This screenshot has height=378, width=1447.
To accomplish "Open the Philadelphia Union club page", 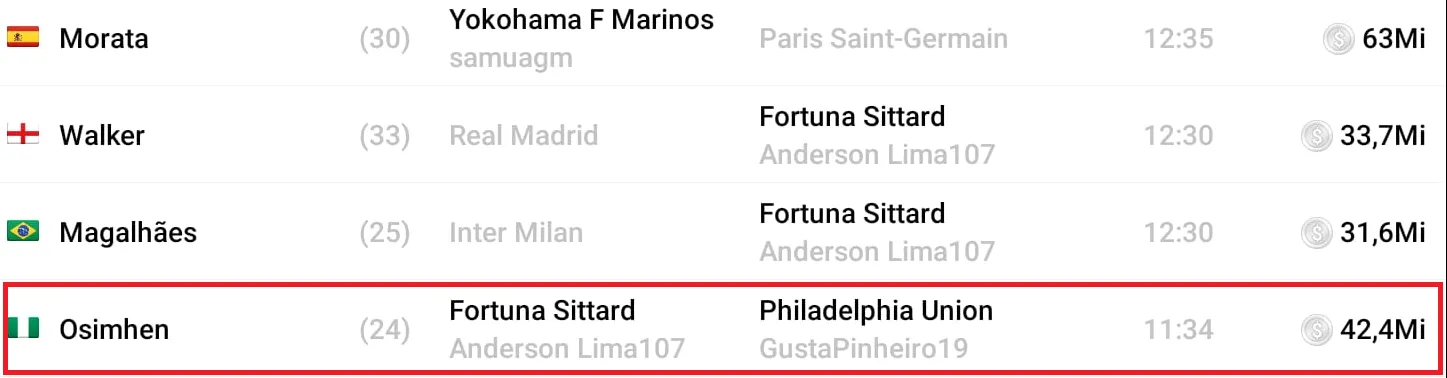I will click(x=876, y=311).
